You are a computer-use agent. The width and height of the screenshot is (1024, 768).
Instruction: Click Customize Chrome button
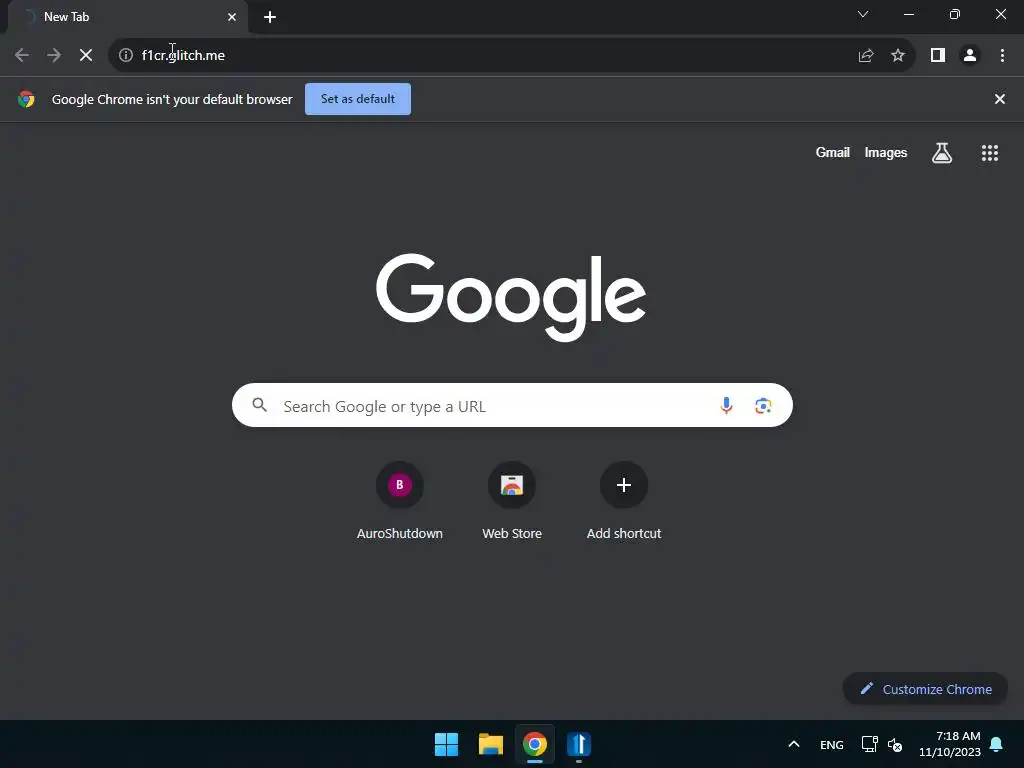(x=925, y=689)
